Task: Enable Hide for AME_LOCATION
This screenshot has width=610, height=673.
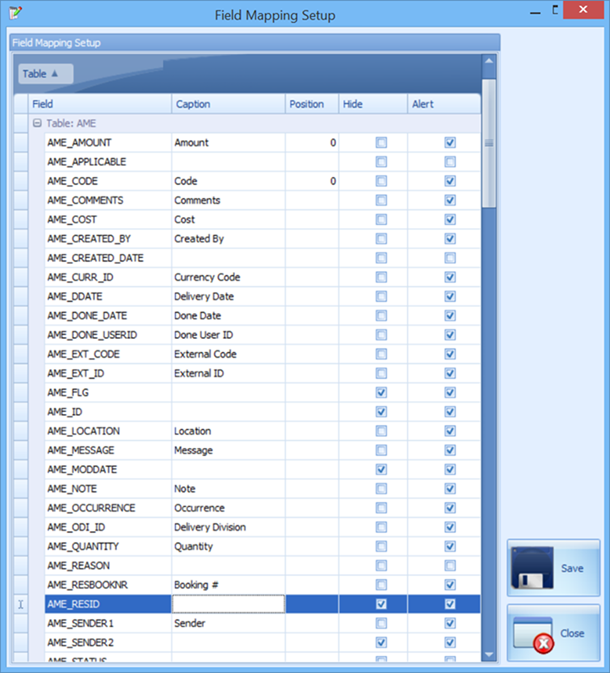Action: pyautogui.click(x=381, y=431)
